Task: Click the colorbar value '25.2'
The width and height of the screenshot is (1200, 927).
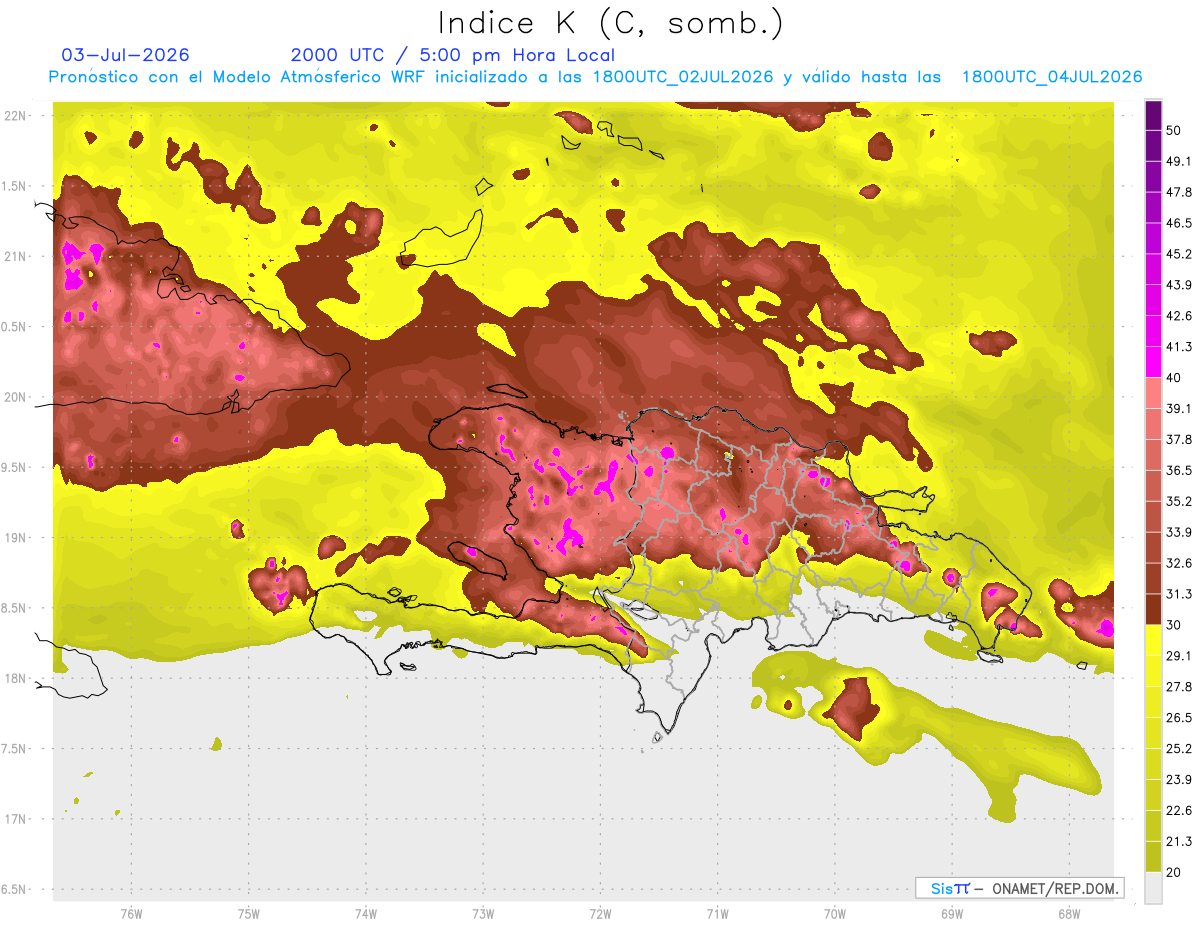Action: pos(1179,748)
